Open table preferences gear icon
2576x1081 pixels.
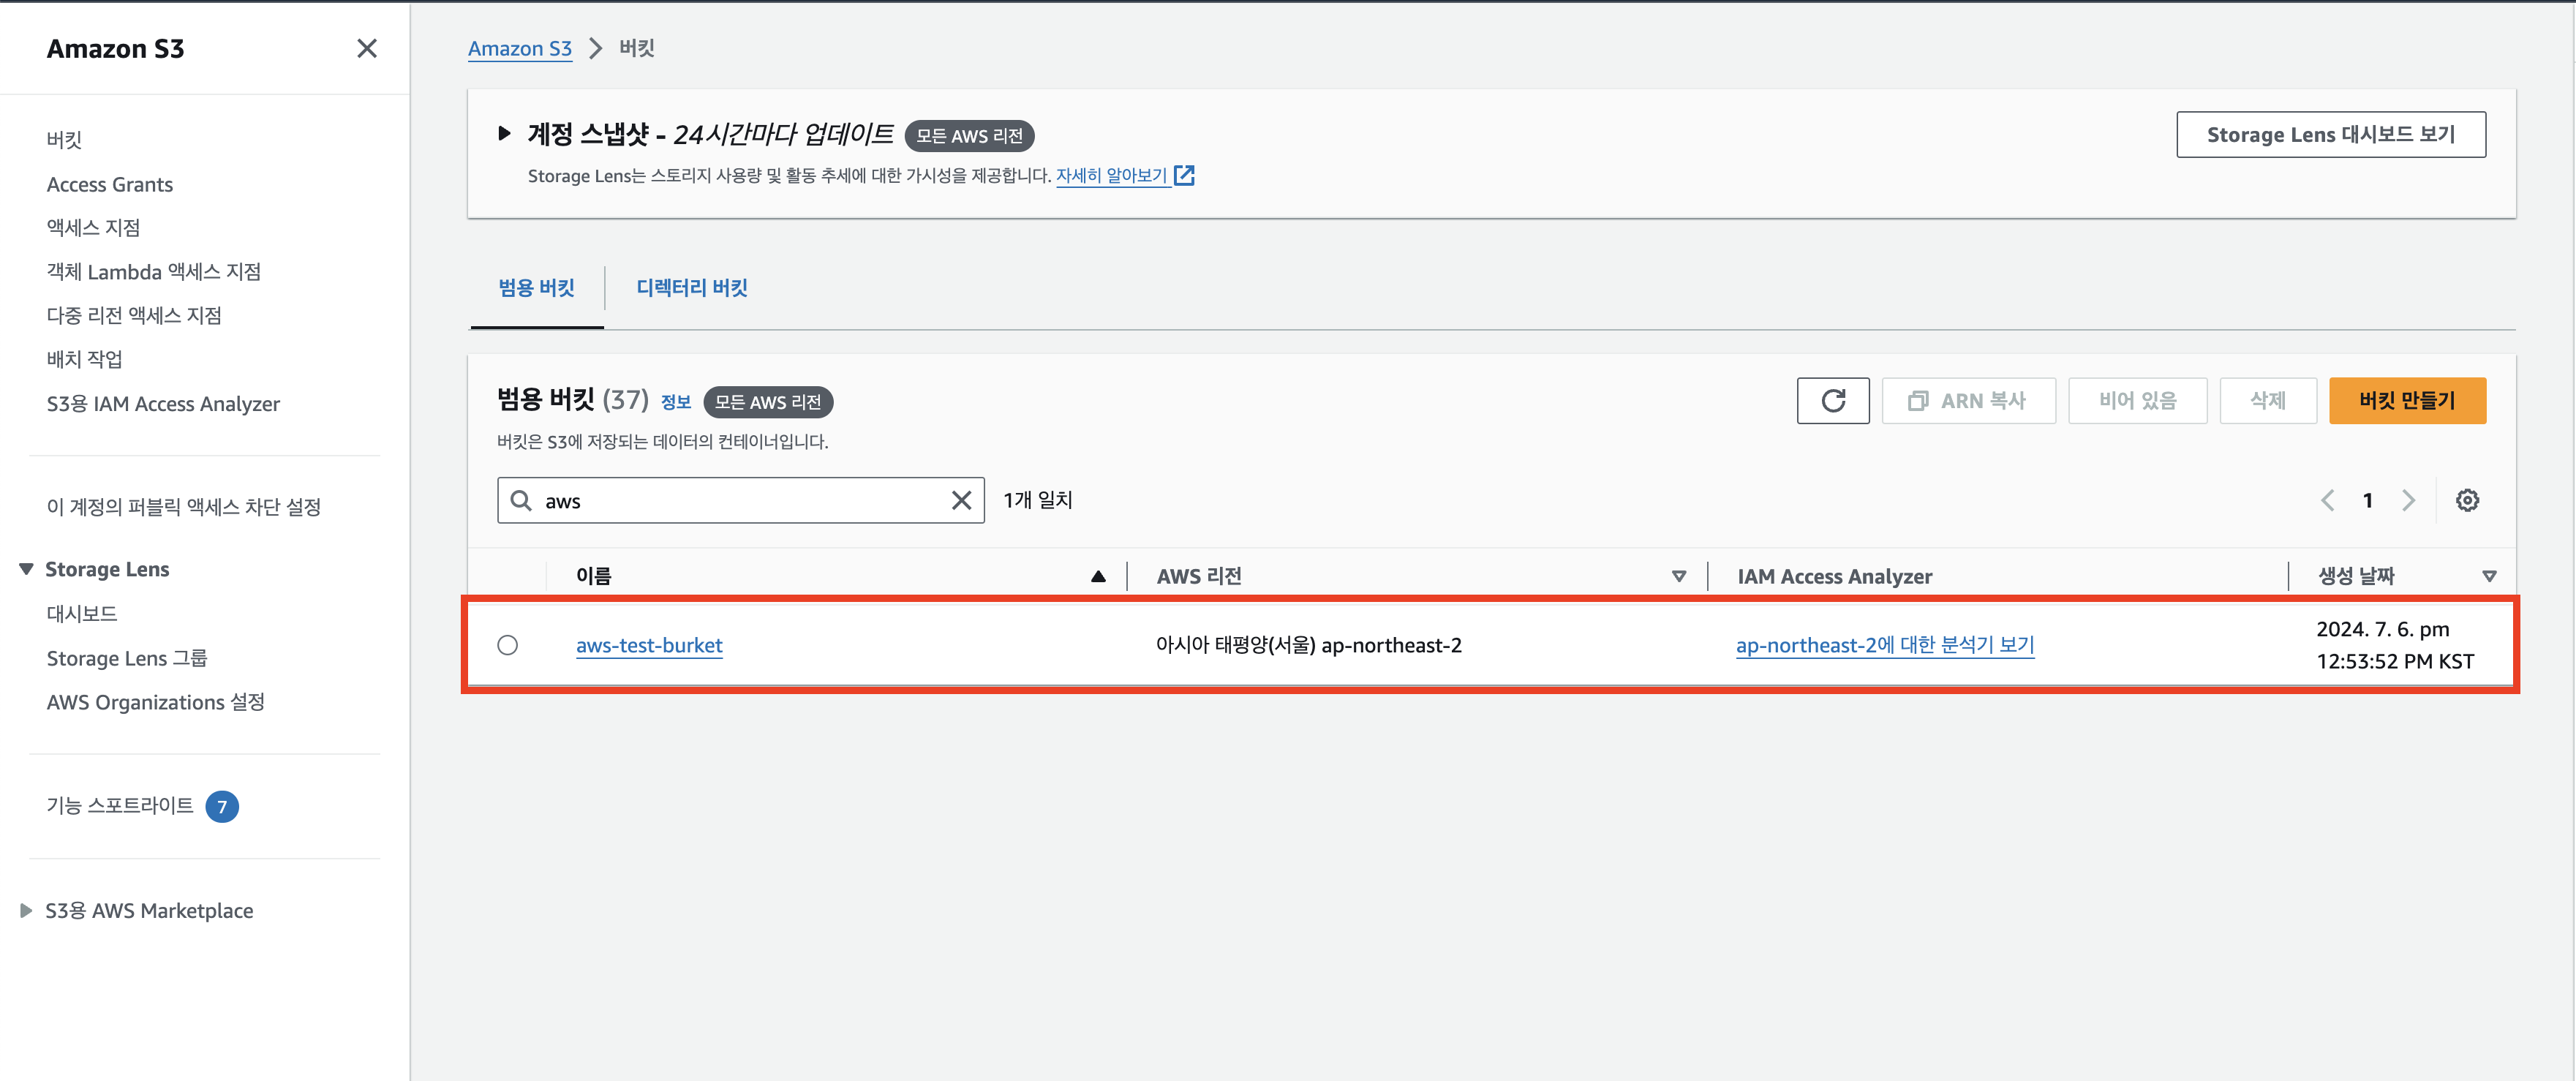point(2467,500)
